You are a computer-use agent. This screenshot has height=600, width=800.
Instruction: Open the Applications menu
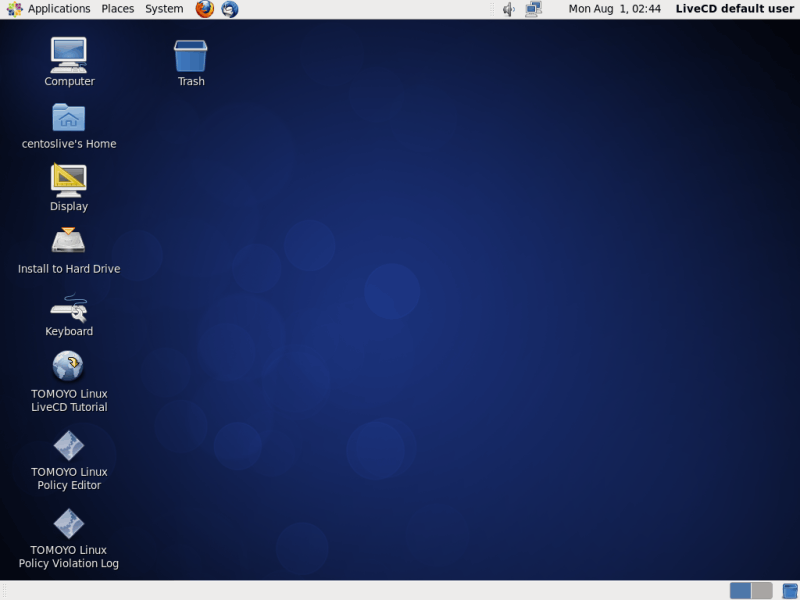pyautogui.click(x=59, y=9)
